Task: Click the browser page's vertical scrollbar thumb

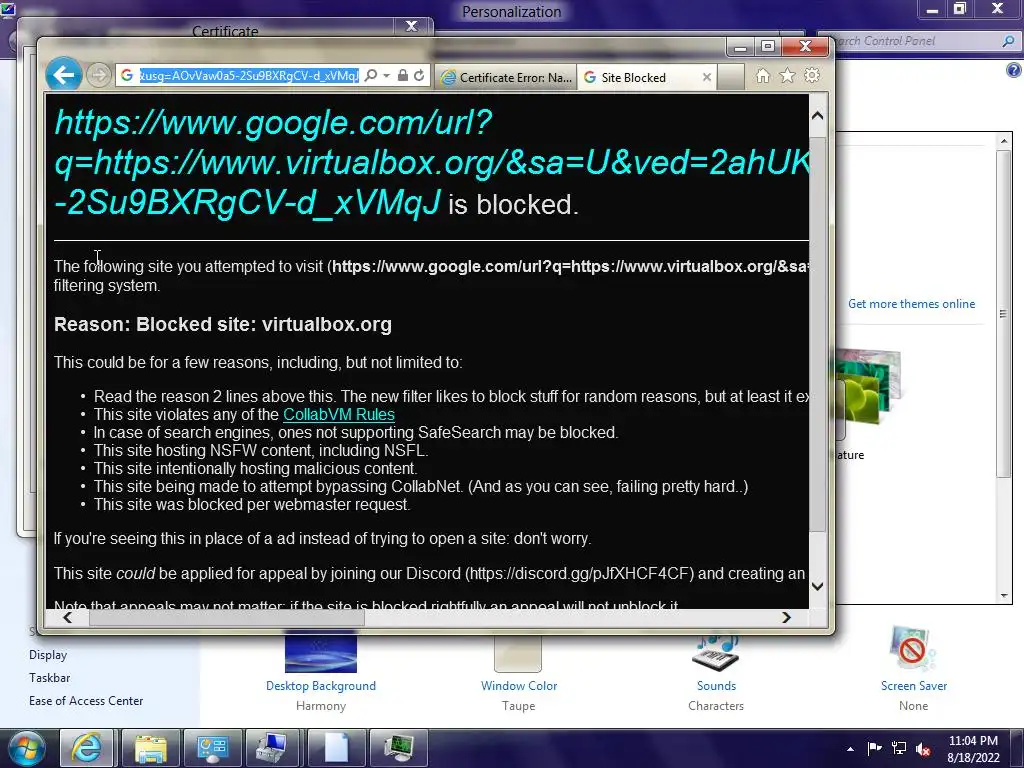Action: [x=817, y=334]
